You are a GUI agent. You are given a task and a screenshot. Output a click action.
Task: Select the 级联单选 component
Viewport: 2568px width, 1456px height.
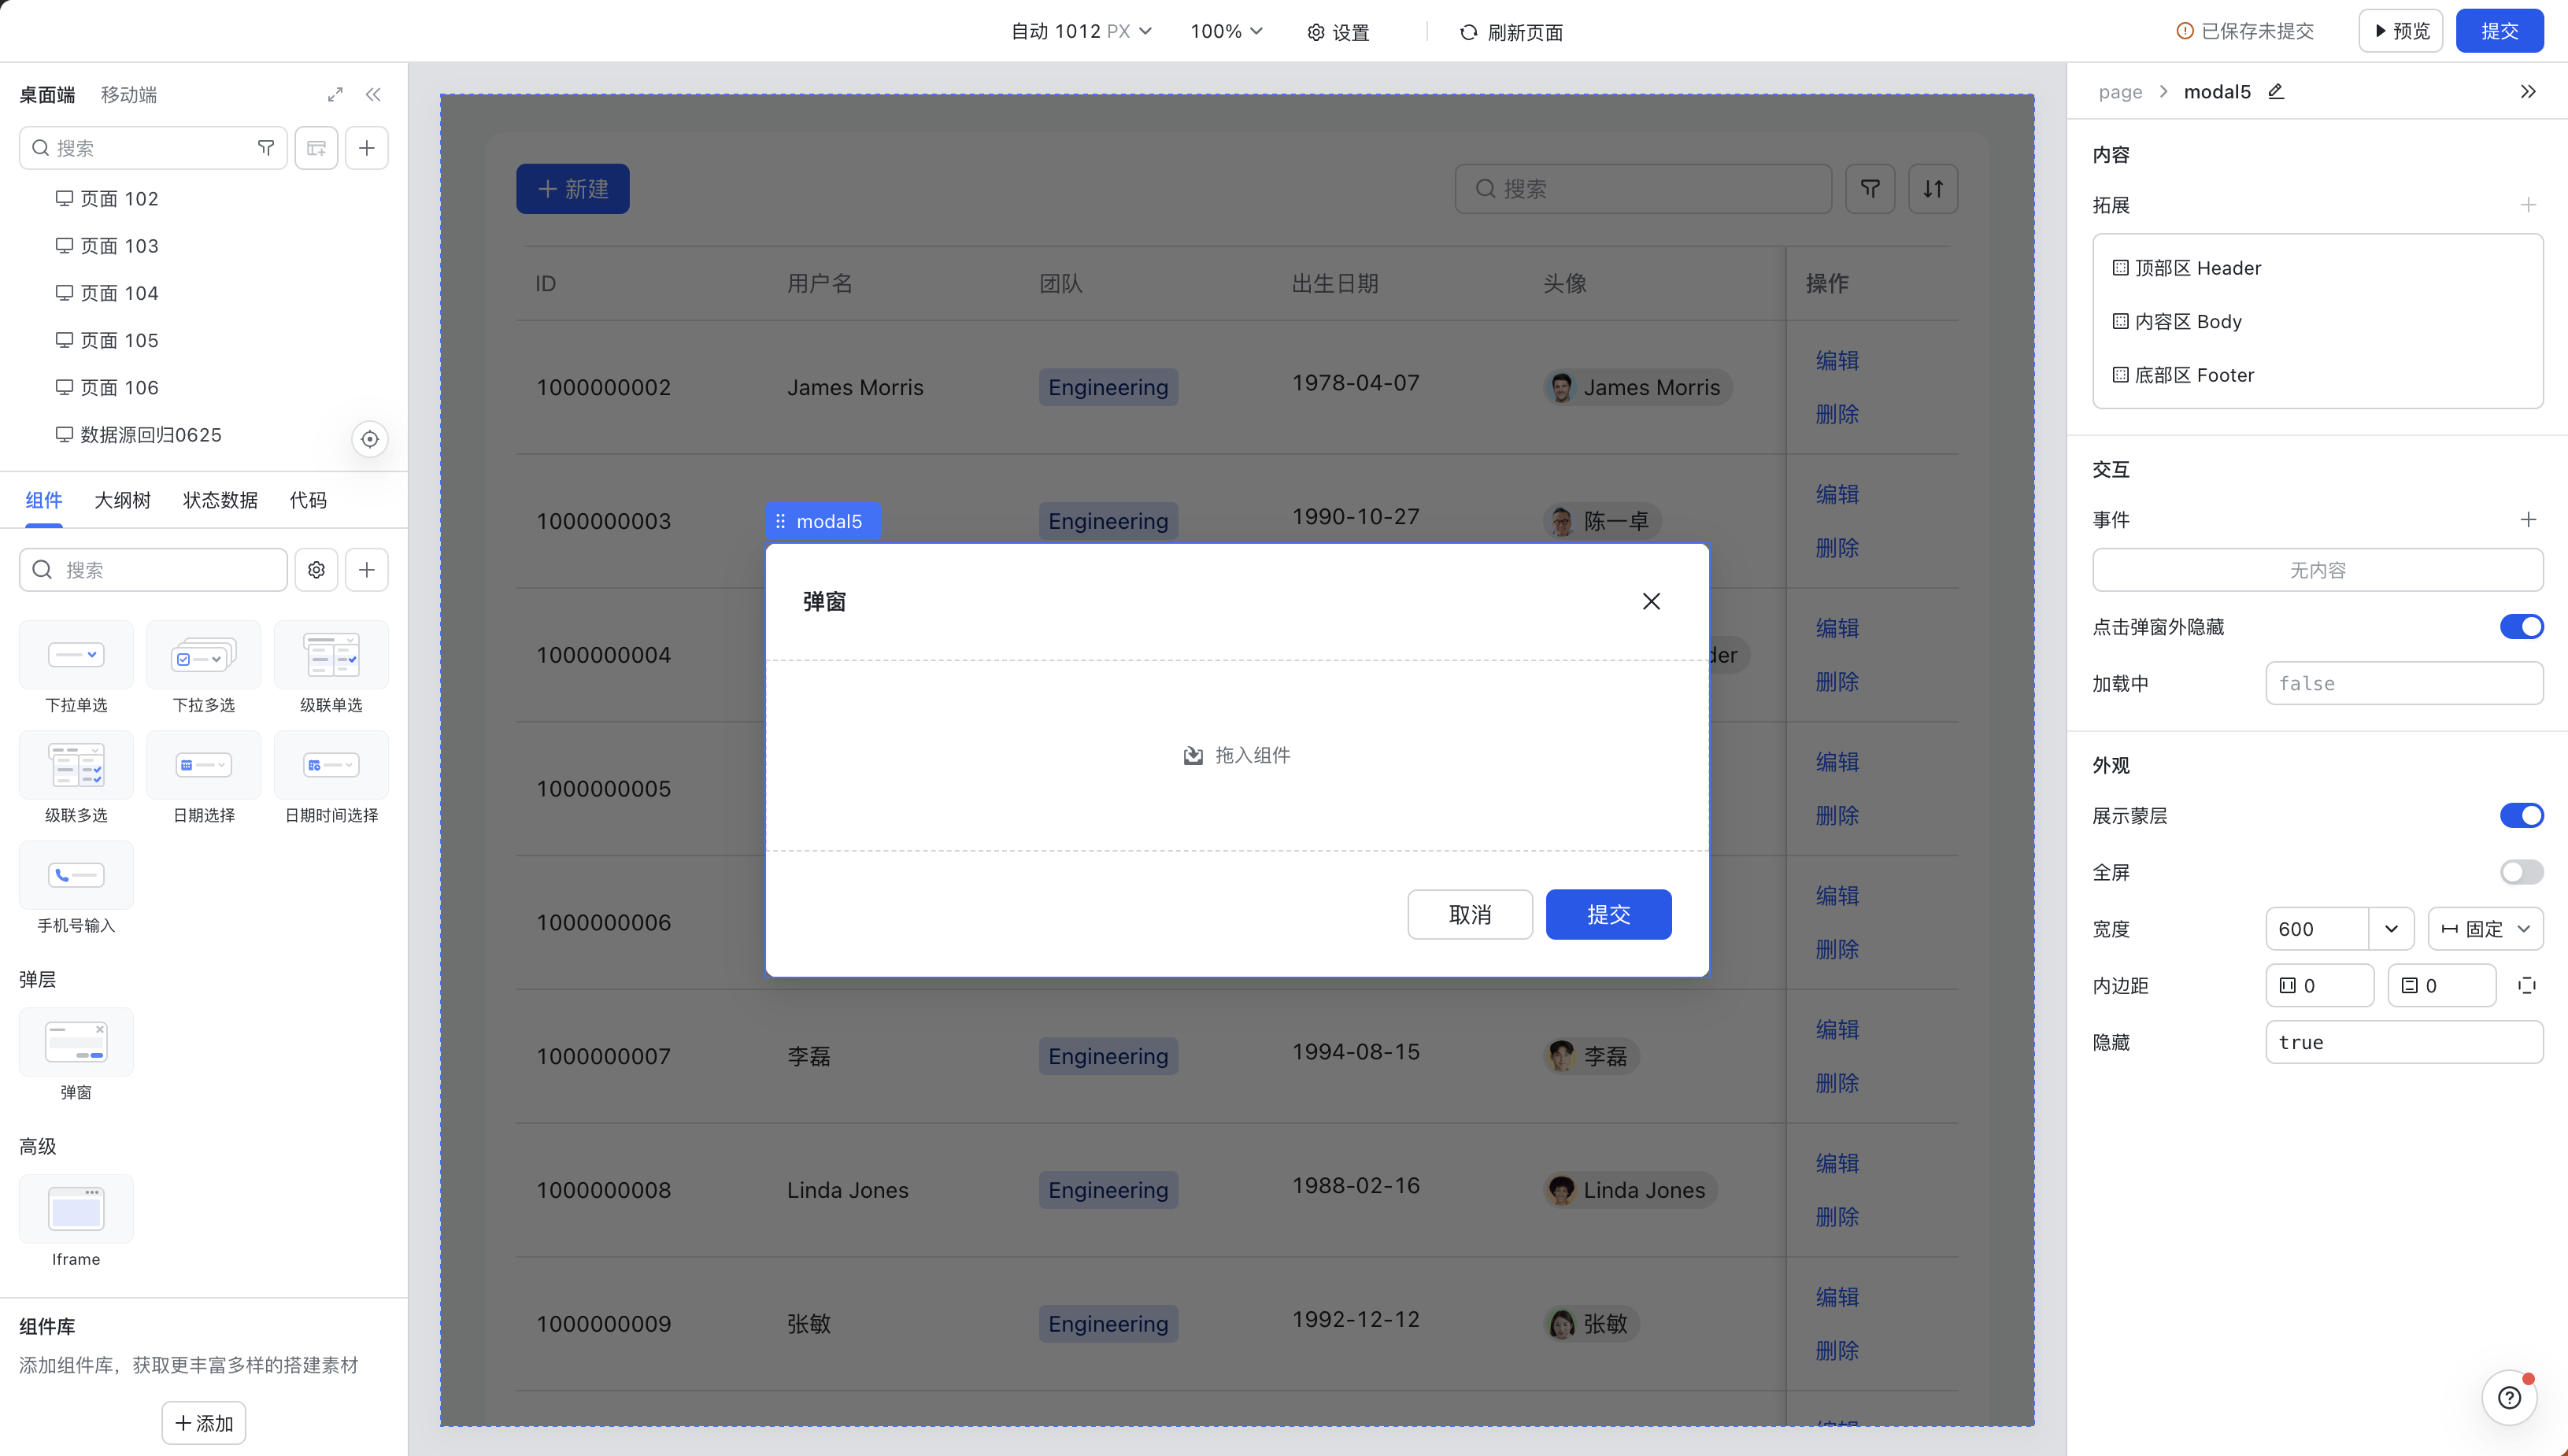tap(331, 668)
